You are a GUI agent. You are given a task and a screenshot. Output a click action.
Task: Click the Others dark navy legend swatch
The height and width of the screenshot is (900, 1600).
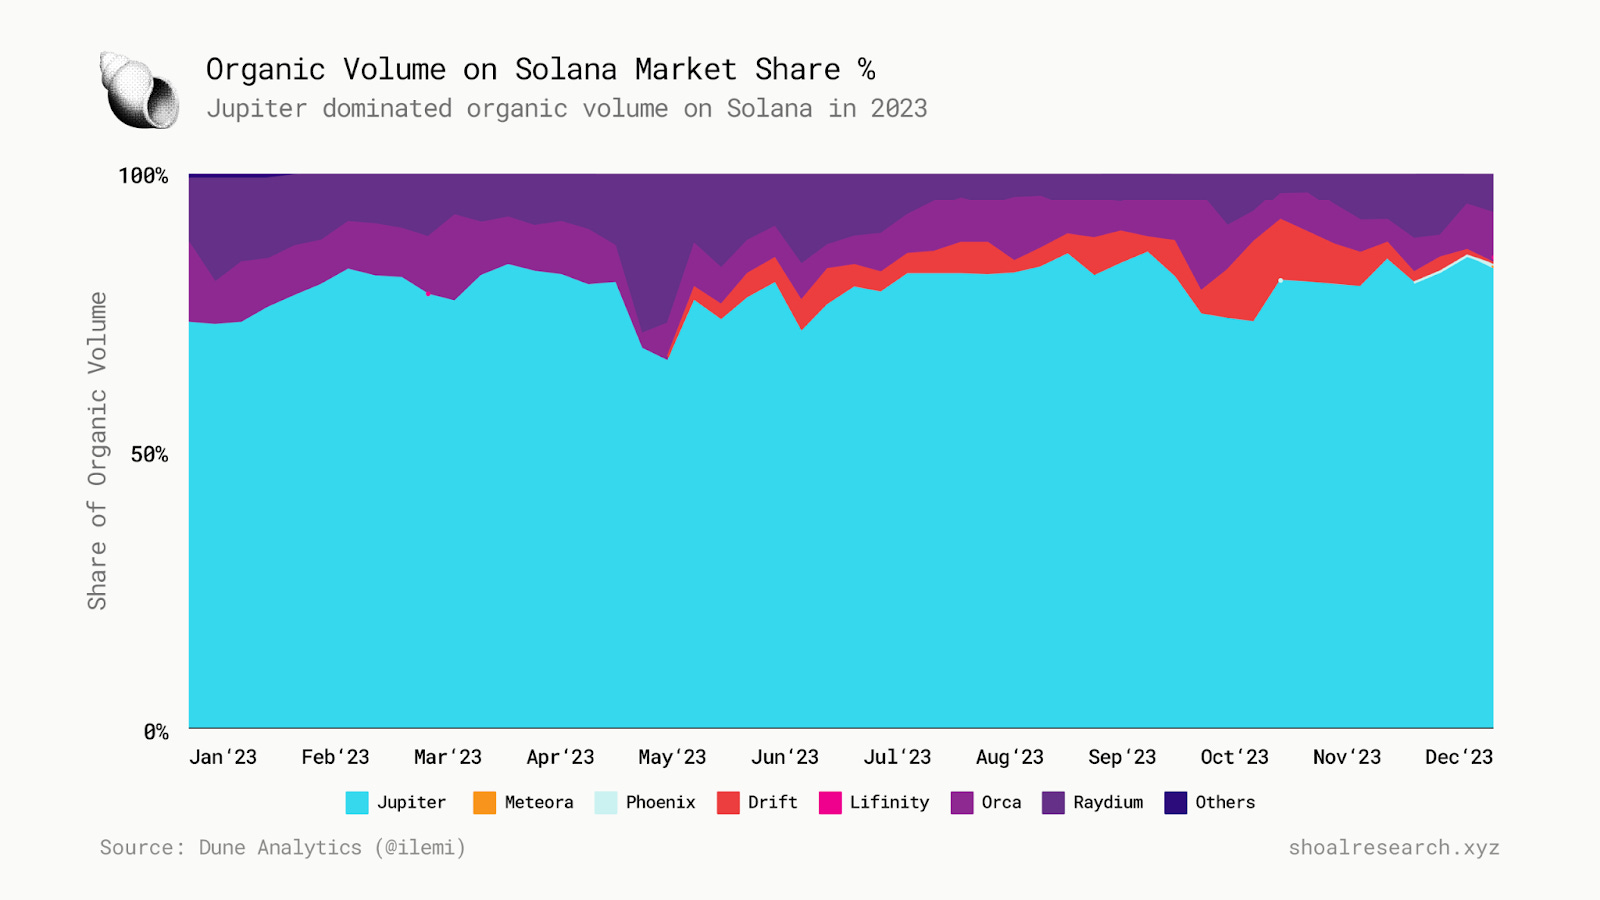click(x=1176, y=802)
